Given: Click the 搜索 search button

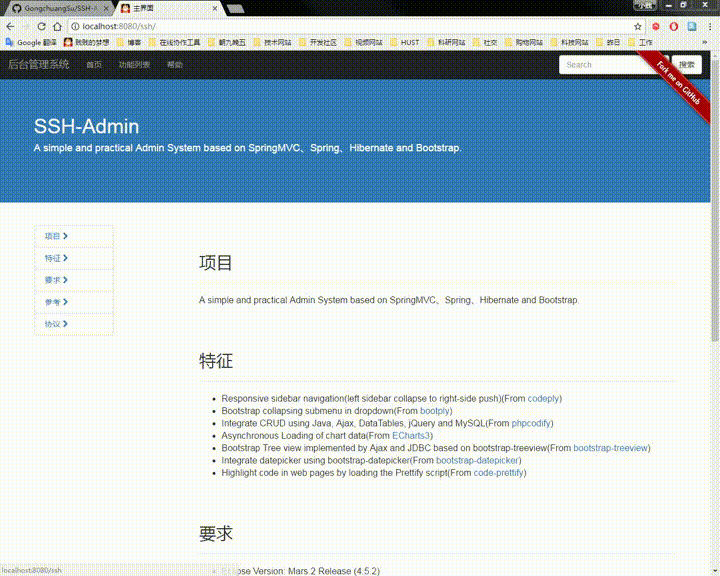Looking at the screenshot, I should click(x=686, y=65).
